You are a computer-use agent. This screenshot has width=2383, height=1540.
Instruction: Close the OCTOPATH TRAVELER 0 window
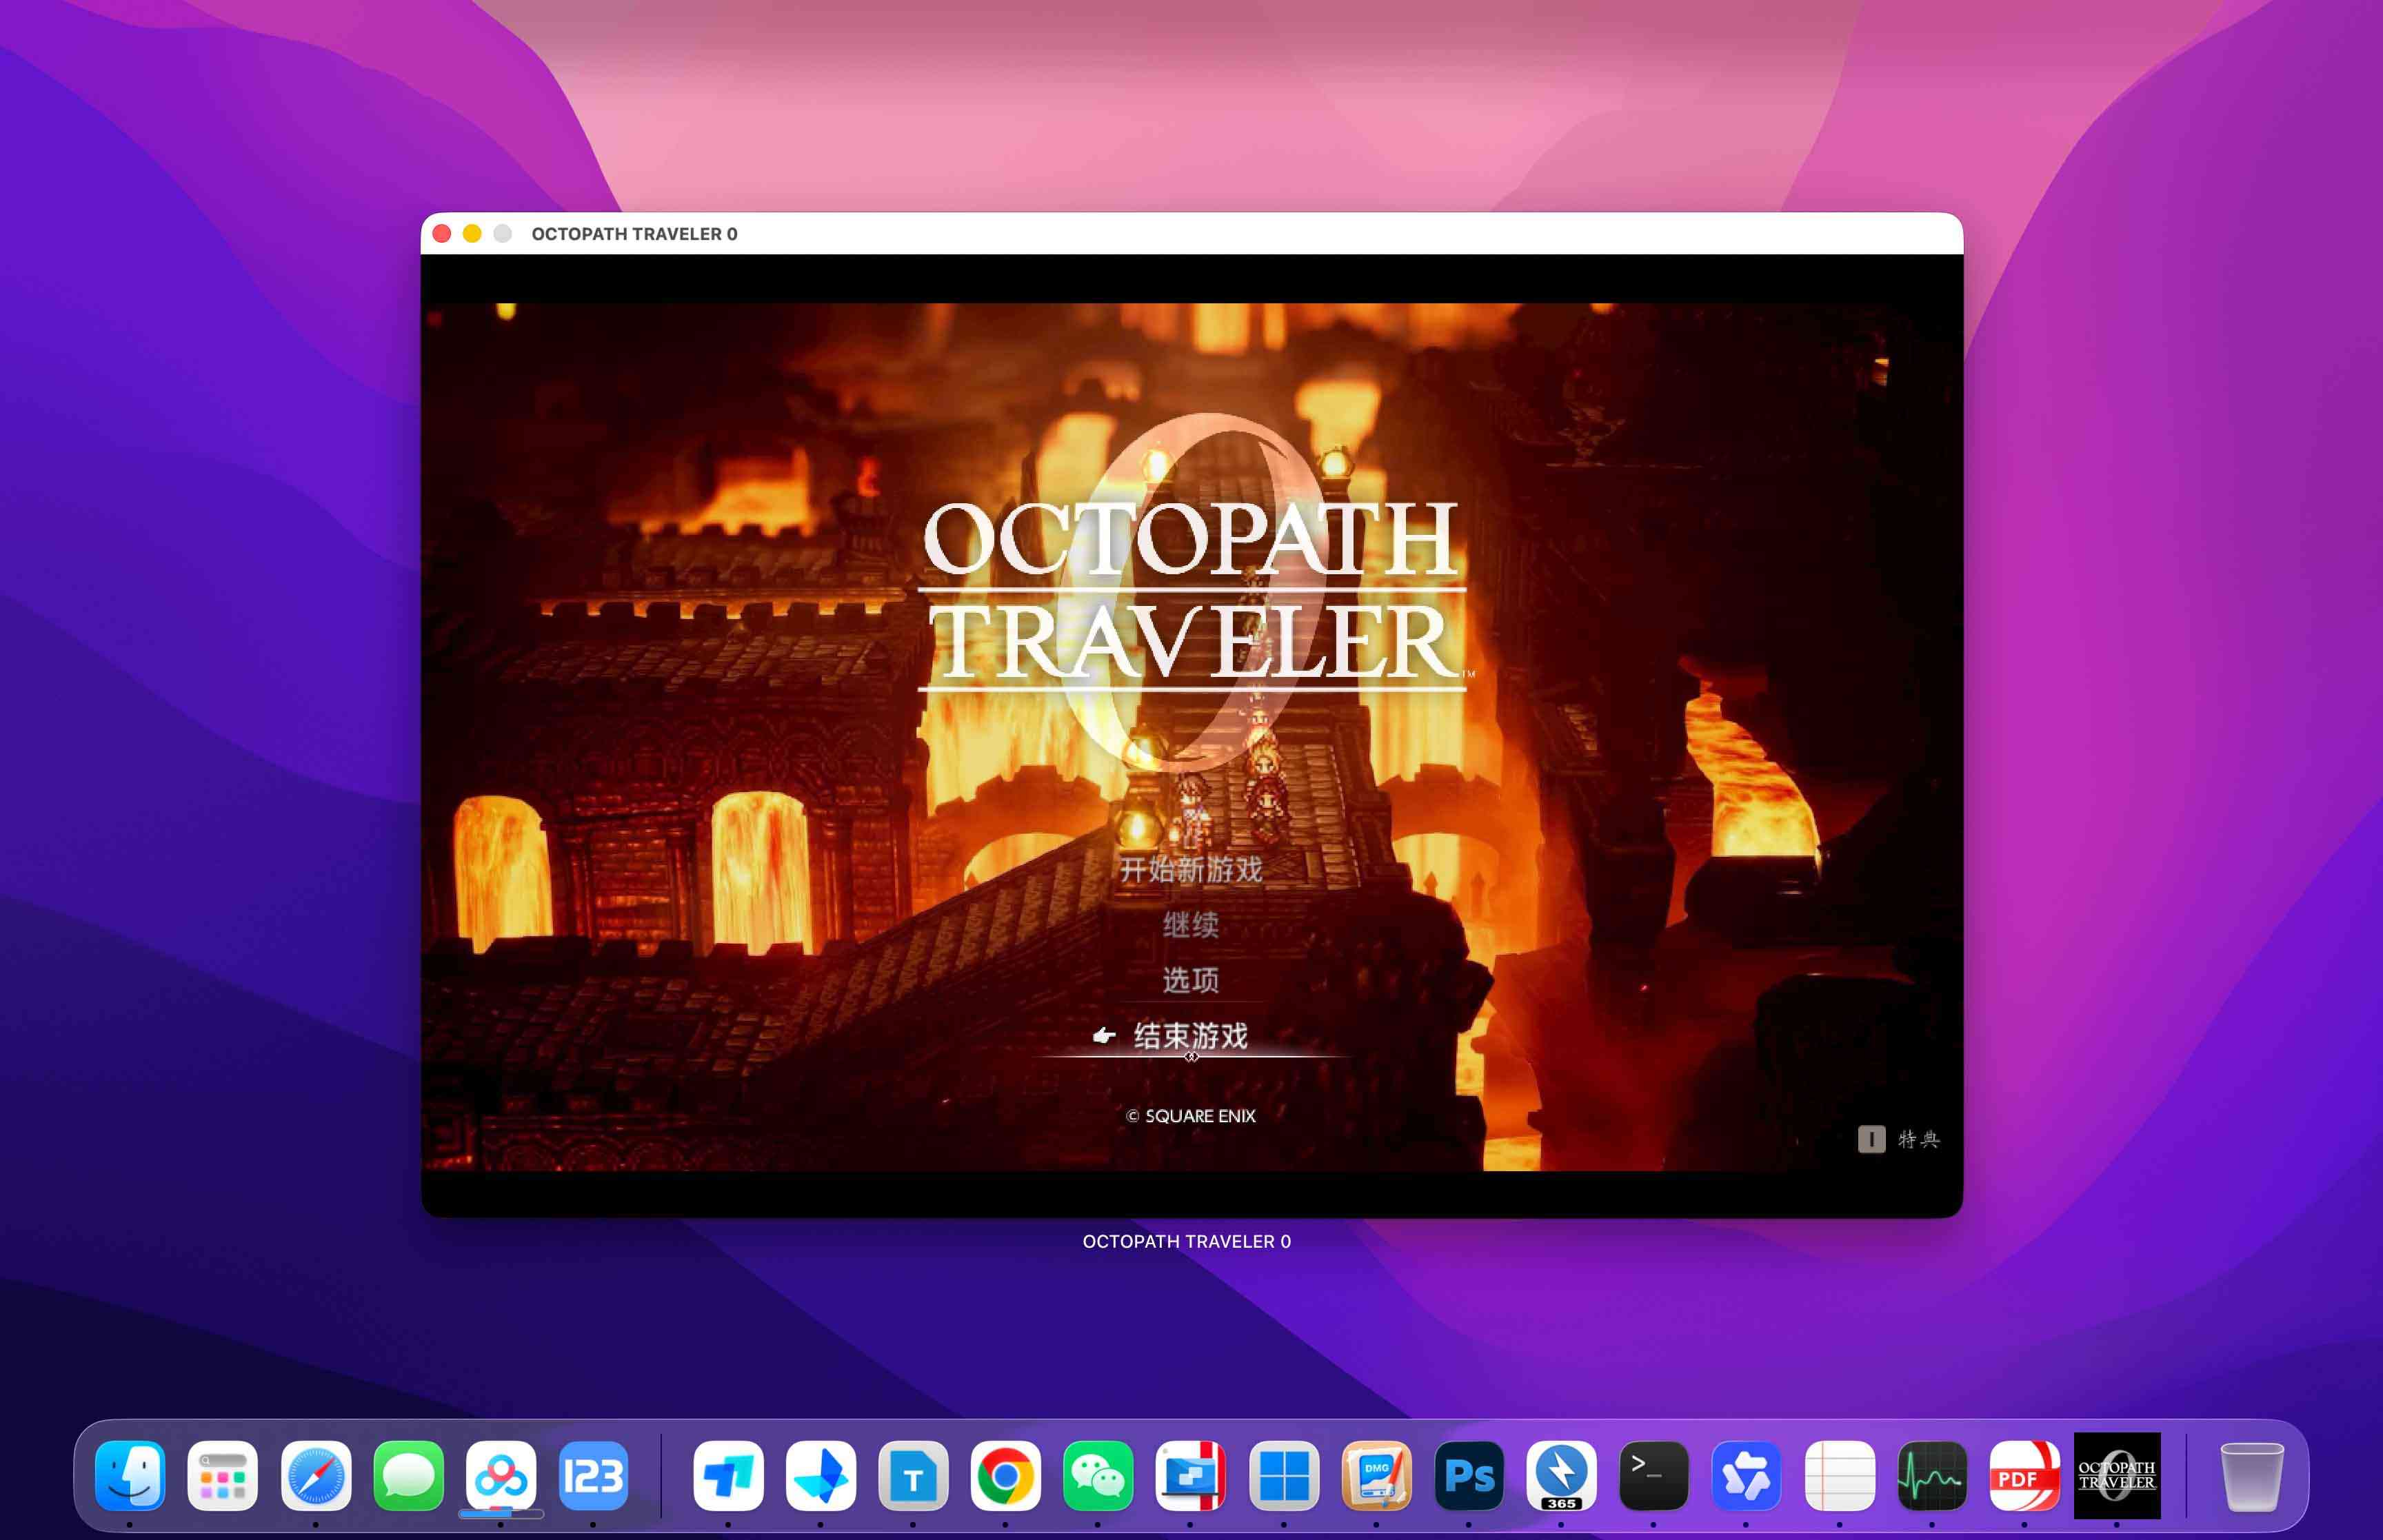tap(442, 234)
